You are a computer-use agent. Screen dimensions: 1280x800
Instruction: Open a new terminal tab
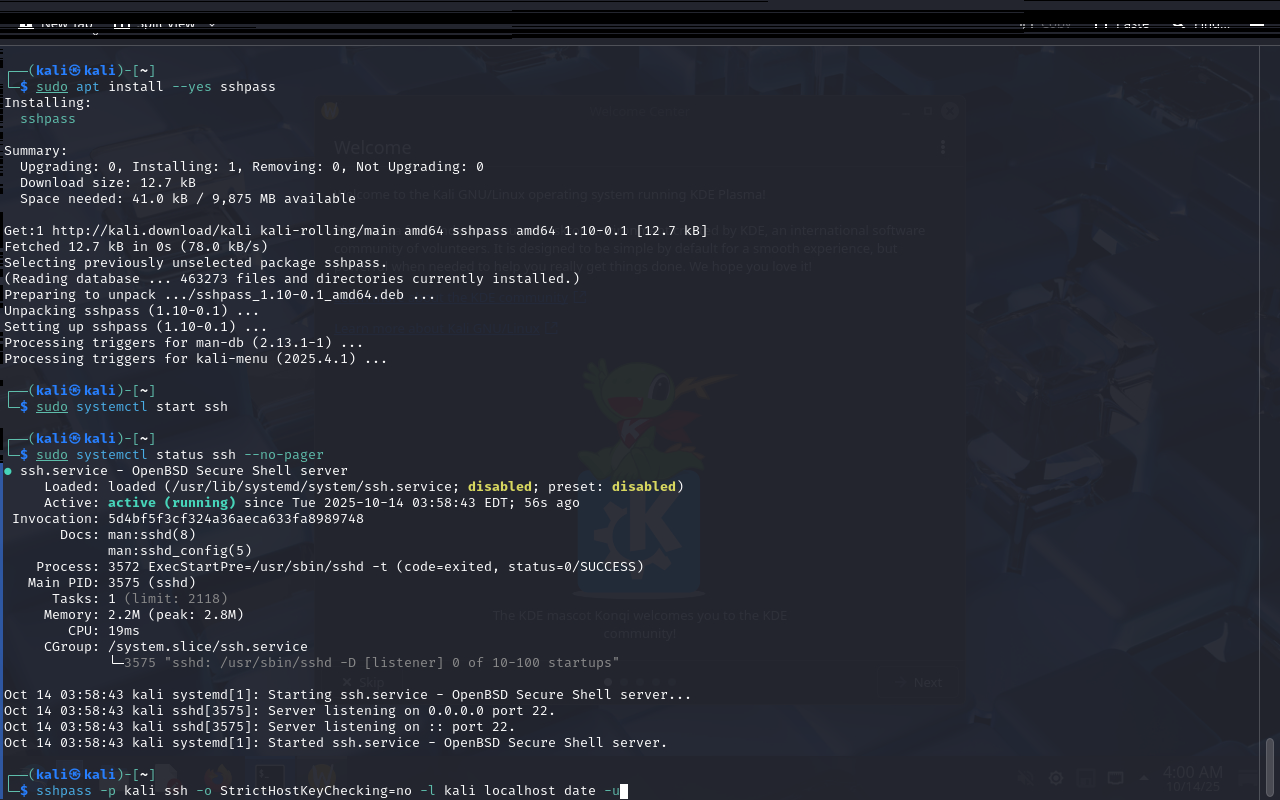coord(60,23)
